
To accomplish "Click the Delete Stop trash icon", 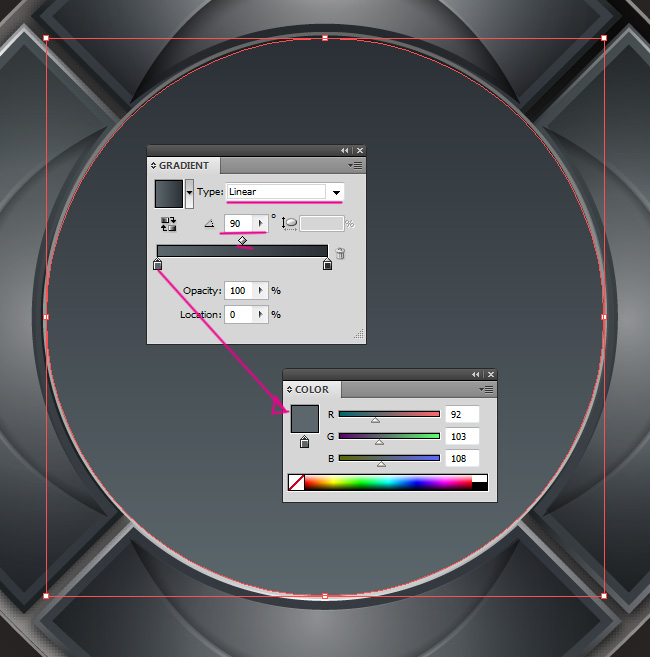I will [340, 253].
